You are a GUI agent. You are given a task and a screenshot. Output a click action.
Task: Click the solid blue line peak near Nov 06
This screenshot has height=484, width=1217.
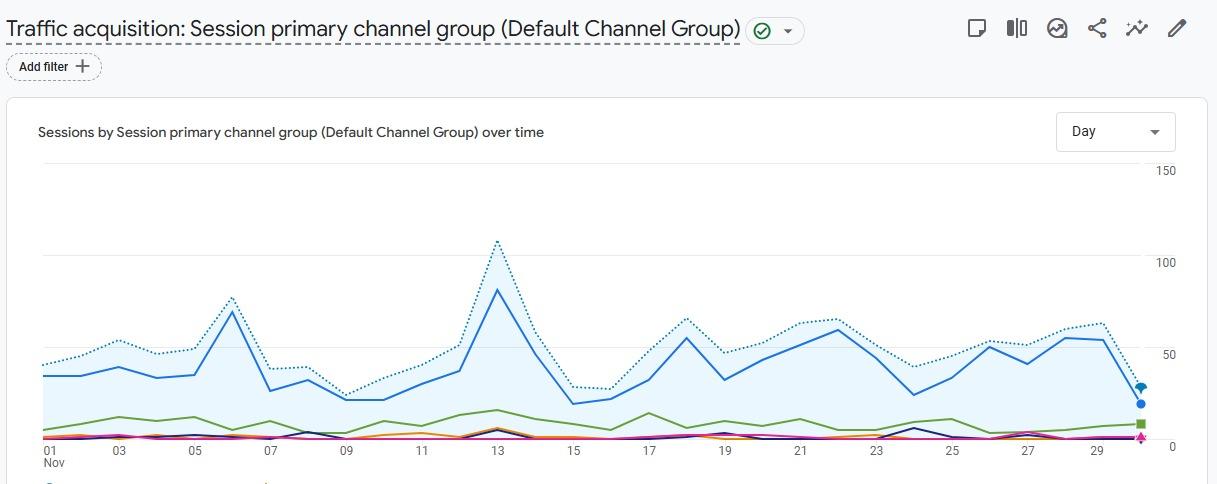[232, 312]
